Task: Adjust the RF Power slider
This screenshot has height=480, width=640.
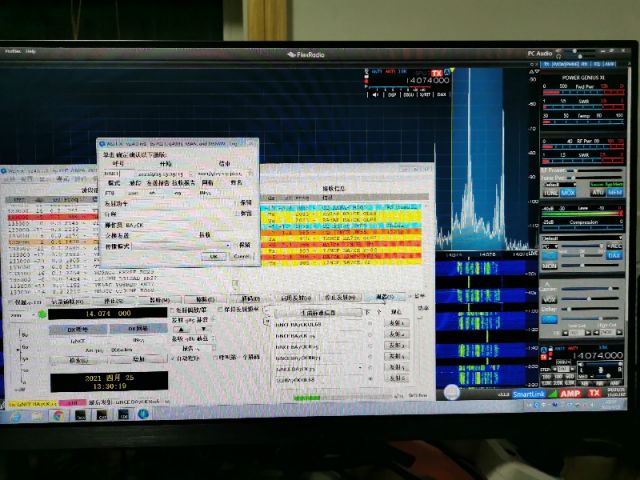Action: pos(596,170)
